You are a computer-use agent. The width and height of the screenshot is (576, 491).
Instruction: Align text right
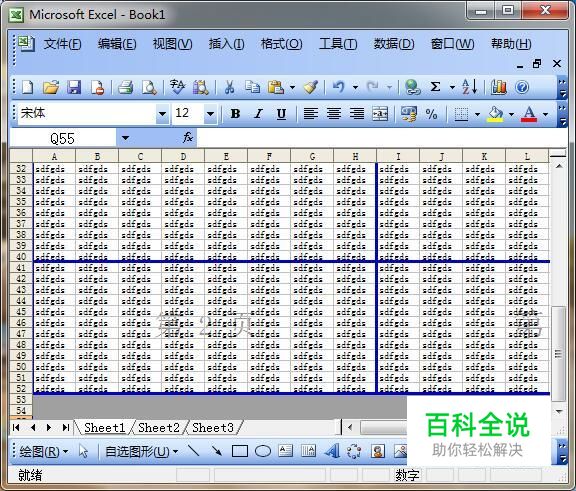pyautogui.click(x=357, y=114)
